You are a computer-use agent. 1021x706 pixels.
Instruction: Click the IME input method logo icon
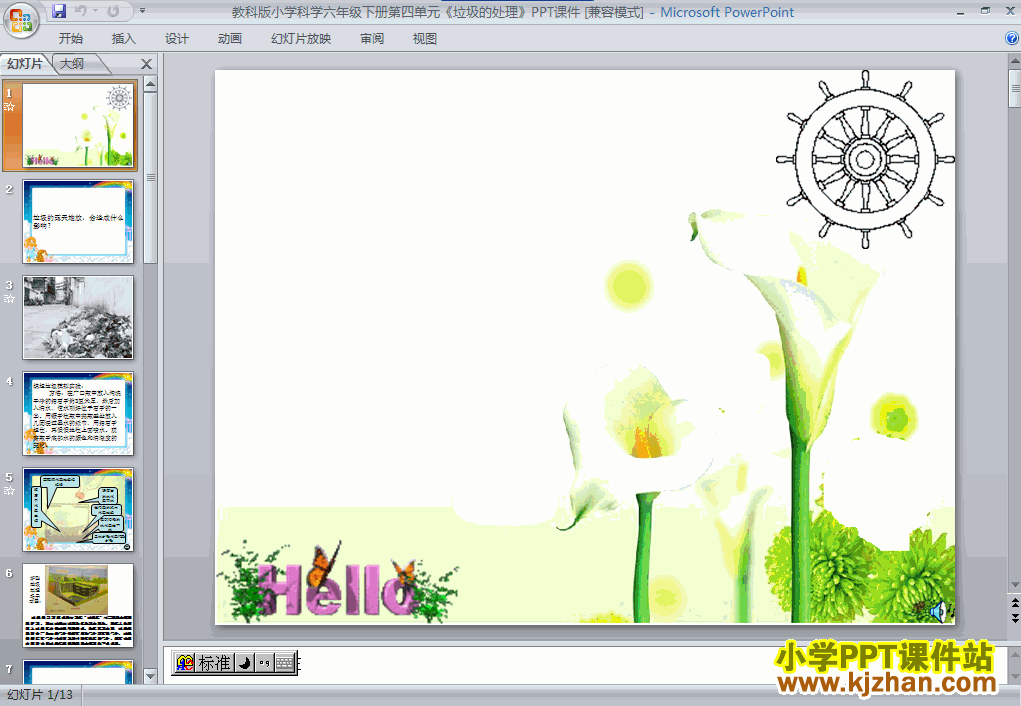point(185,663)
